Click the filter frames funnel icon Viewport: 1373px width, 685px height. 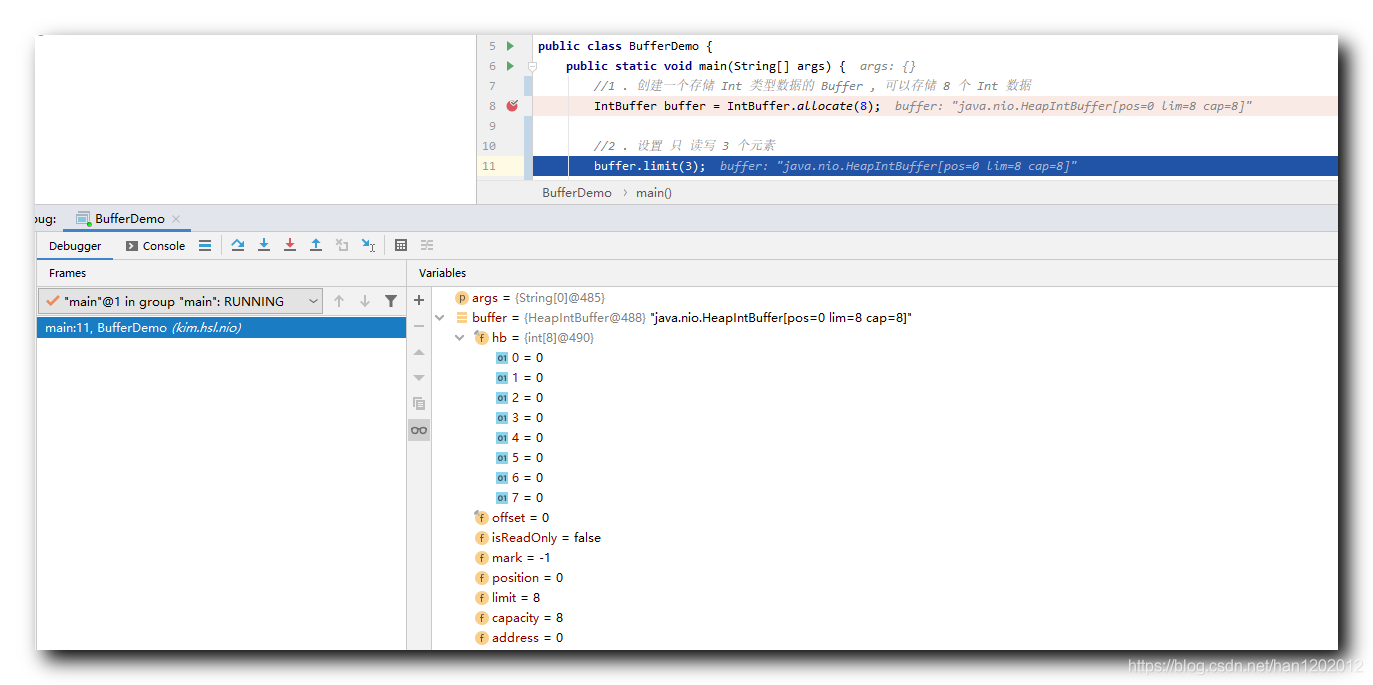point(391,301)
